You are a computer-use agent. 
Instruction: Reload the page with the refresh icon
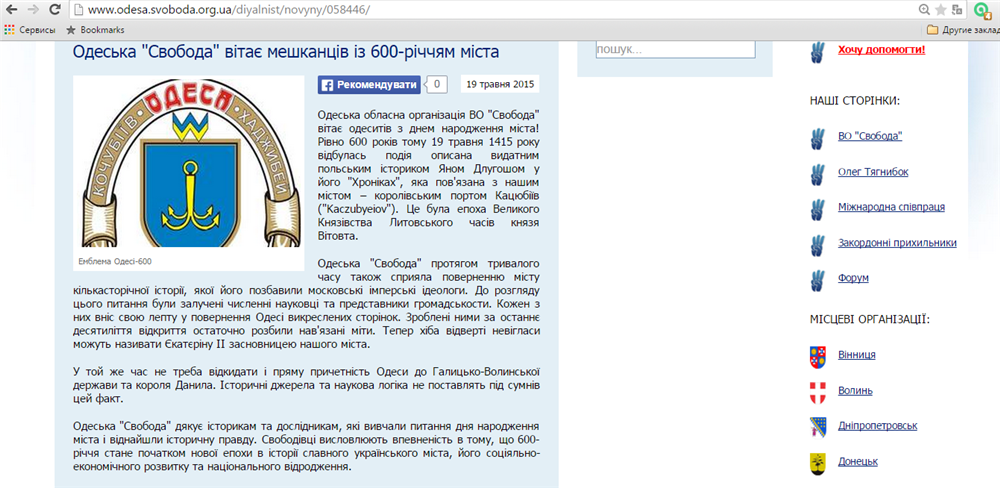click(55, 10)
